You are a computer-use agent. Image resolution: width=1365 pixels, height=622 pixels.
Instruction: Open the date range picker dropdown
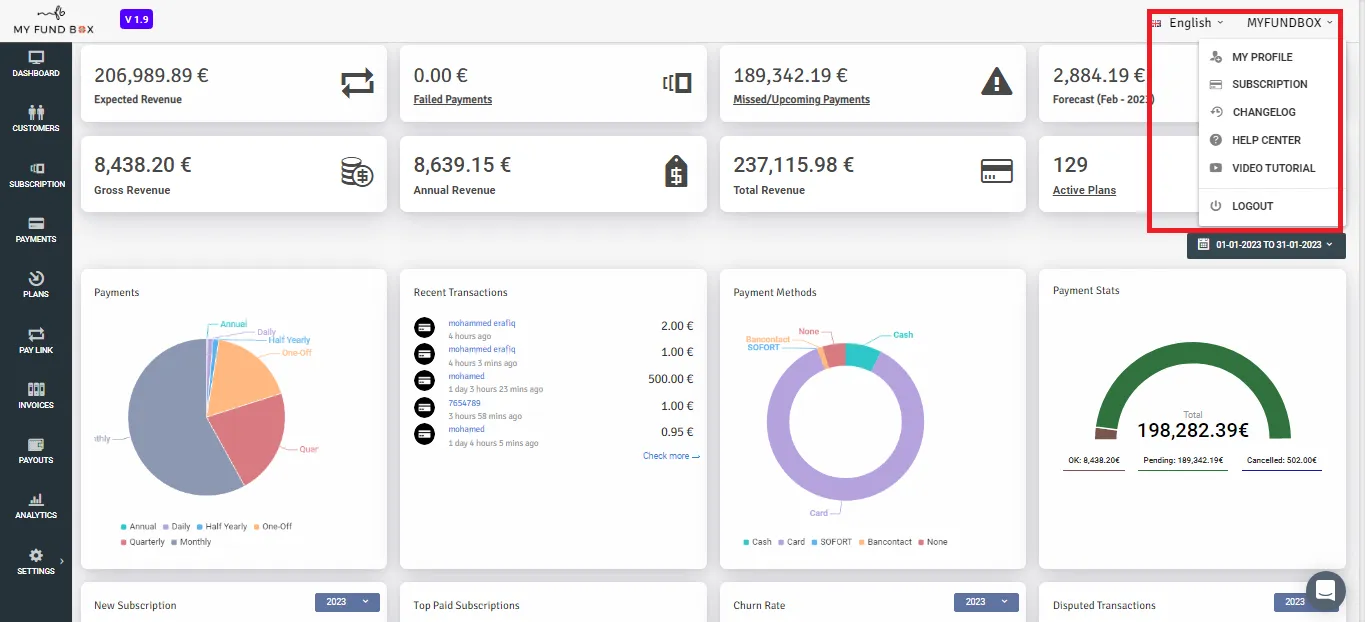pyautogui.click(x=1266, y=245)
